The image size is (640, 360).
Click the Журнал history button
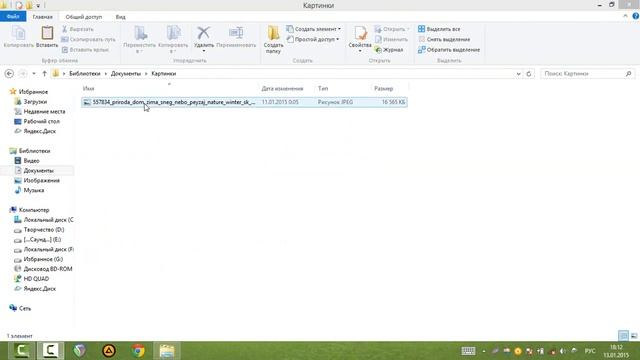(x=389, y=49)
